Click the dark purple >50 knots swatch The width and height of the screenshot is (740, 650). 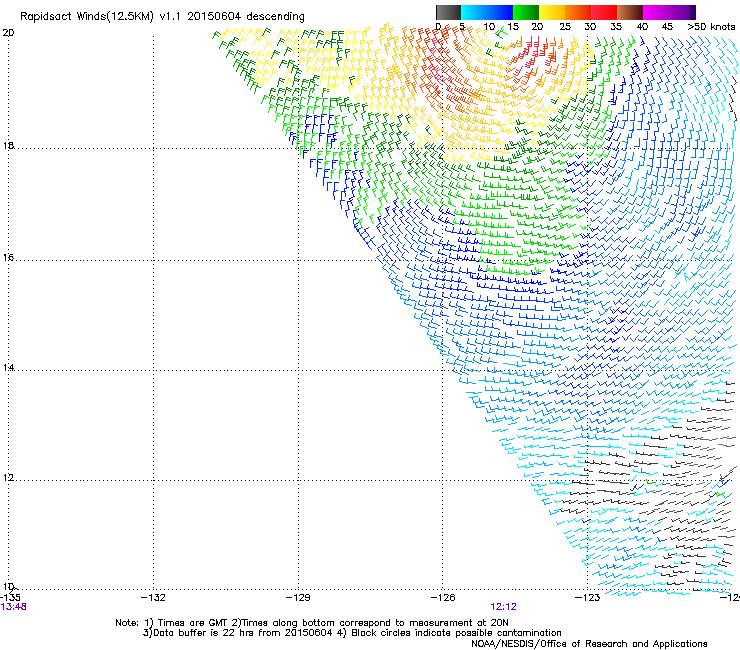[x=693, y=12]
